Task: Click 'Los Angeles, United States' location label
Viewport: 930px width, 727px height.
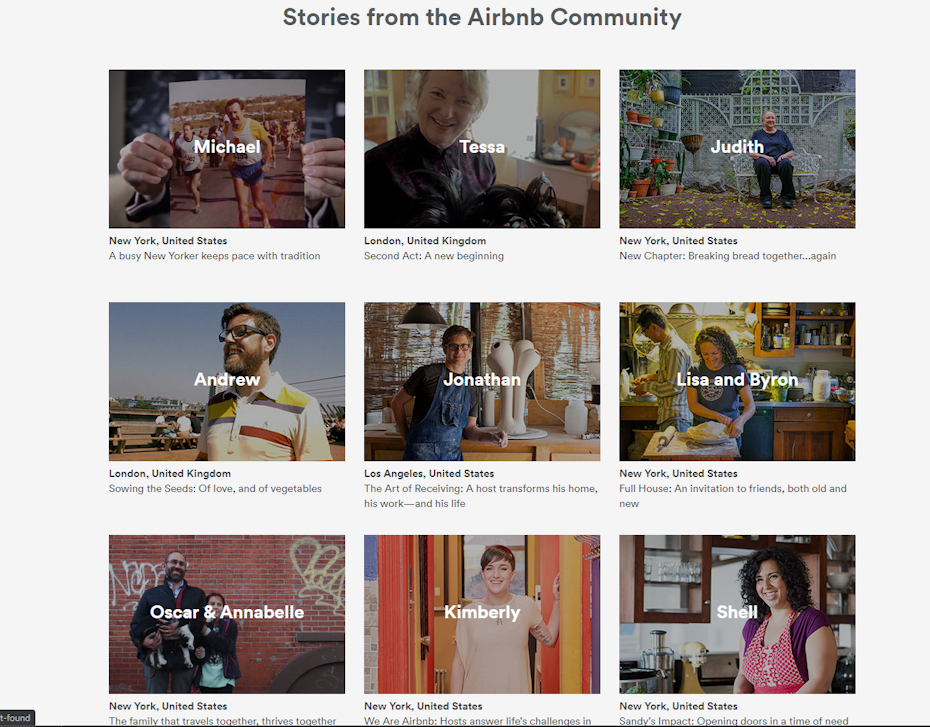Action: (429, 474)
